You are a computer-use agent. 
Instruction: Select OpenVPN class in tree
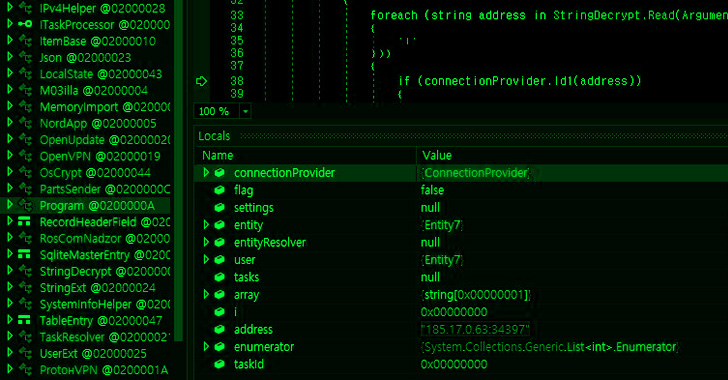(x=100, y=156)
